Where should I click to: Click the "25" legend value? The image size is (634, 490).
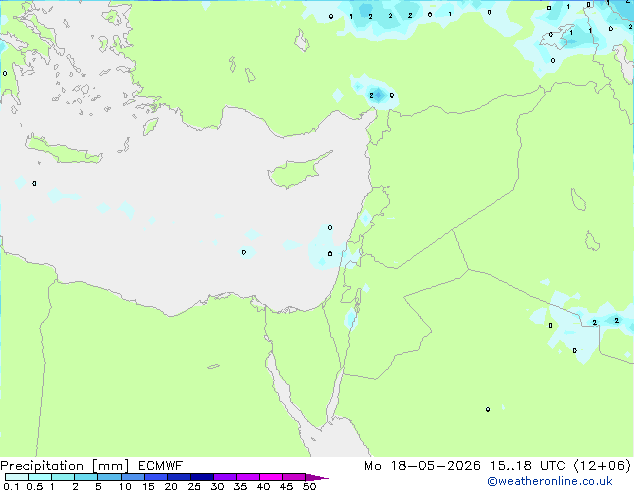click(x=194, y=486)
